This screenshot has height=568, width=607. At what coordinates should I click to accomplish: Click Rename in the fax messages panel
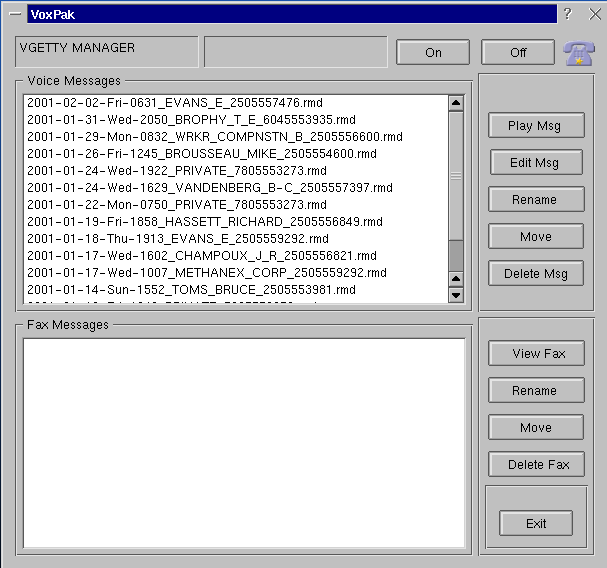pos(535,391)
